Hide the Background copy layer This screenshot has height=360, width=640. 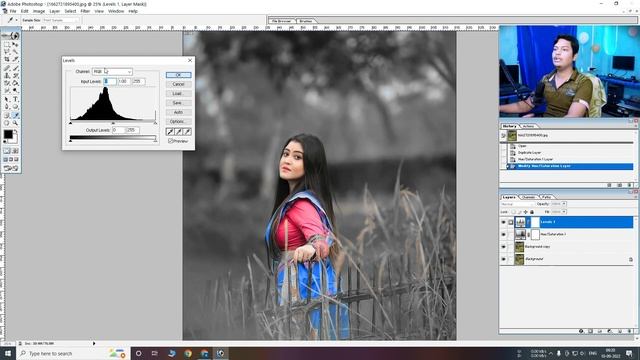[503, 247]
